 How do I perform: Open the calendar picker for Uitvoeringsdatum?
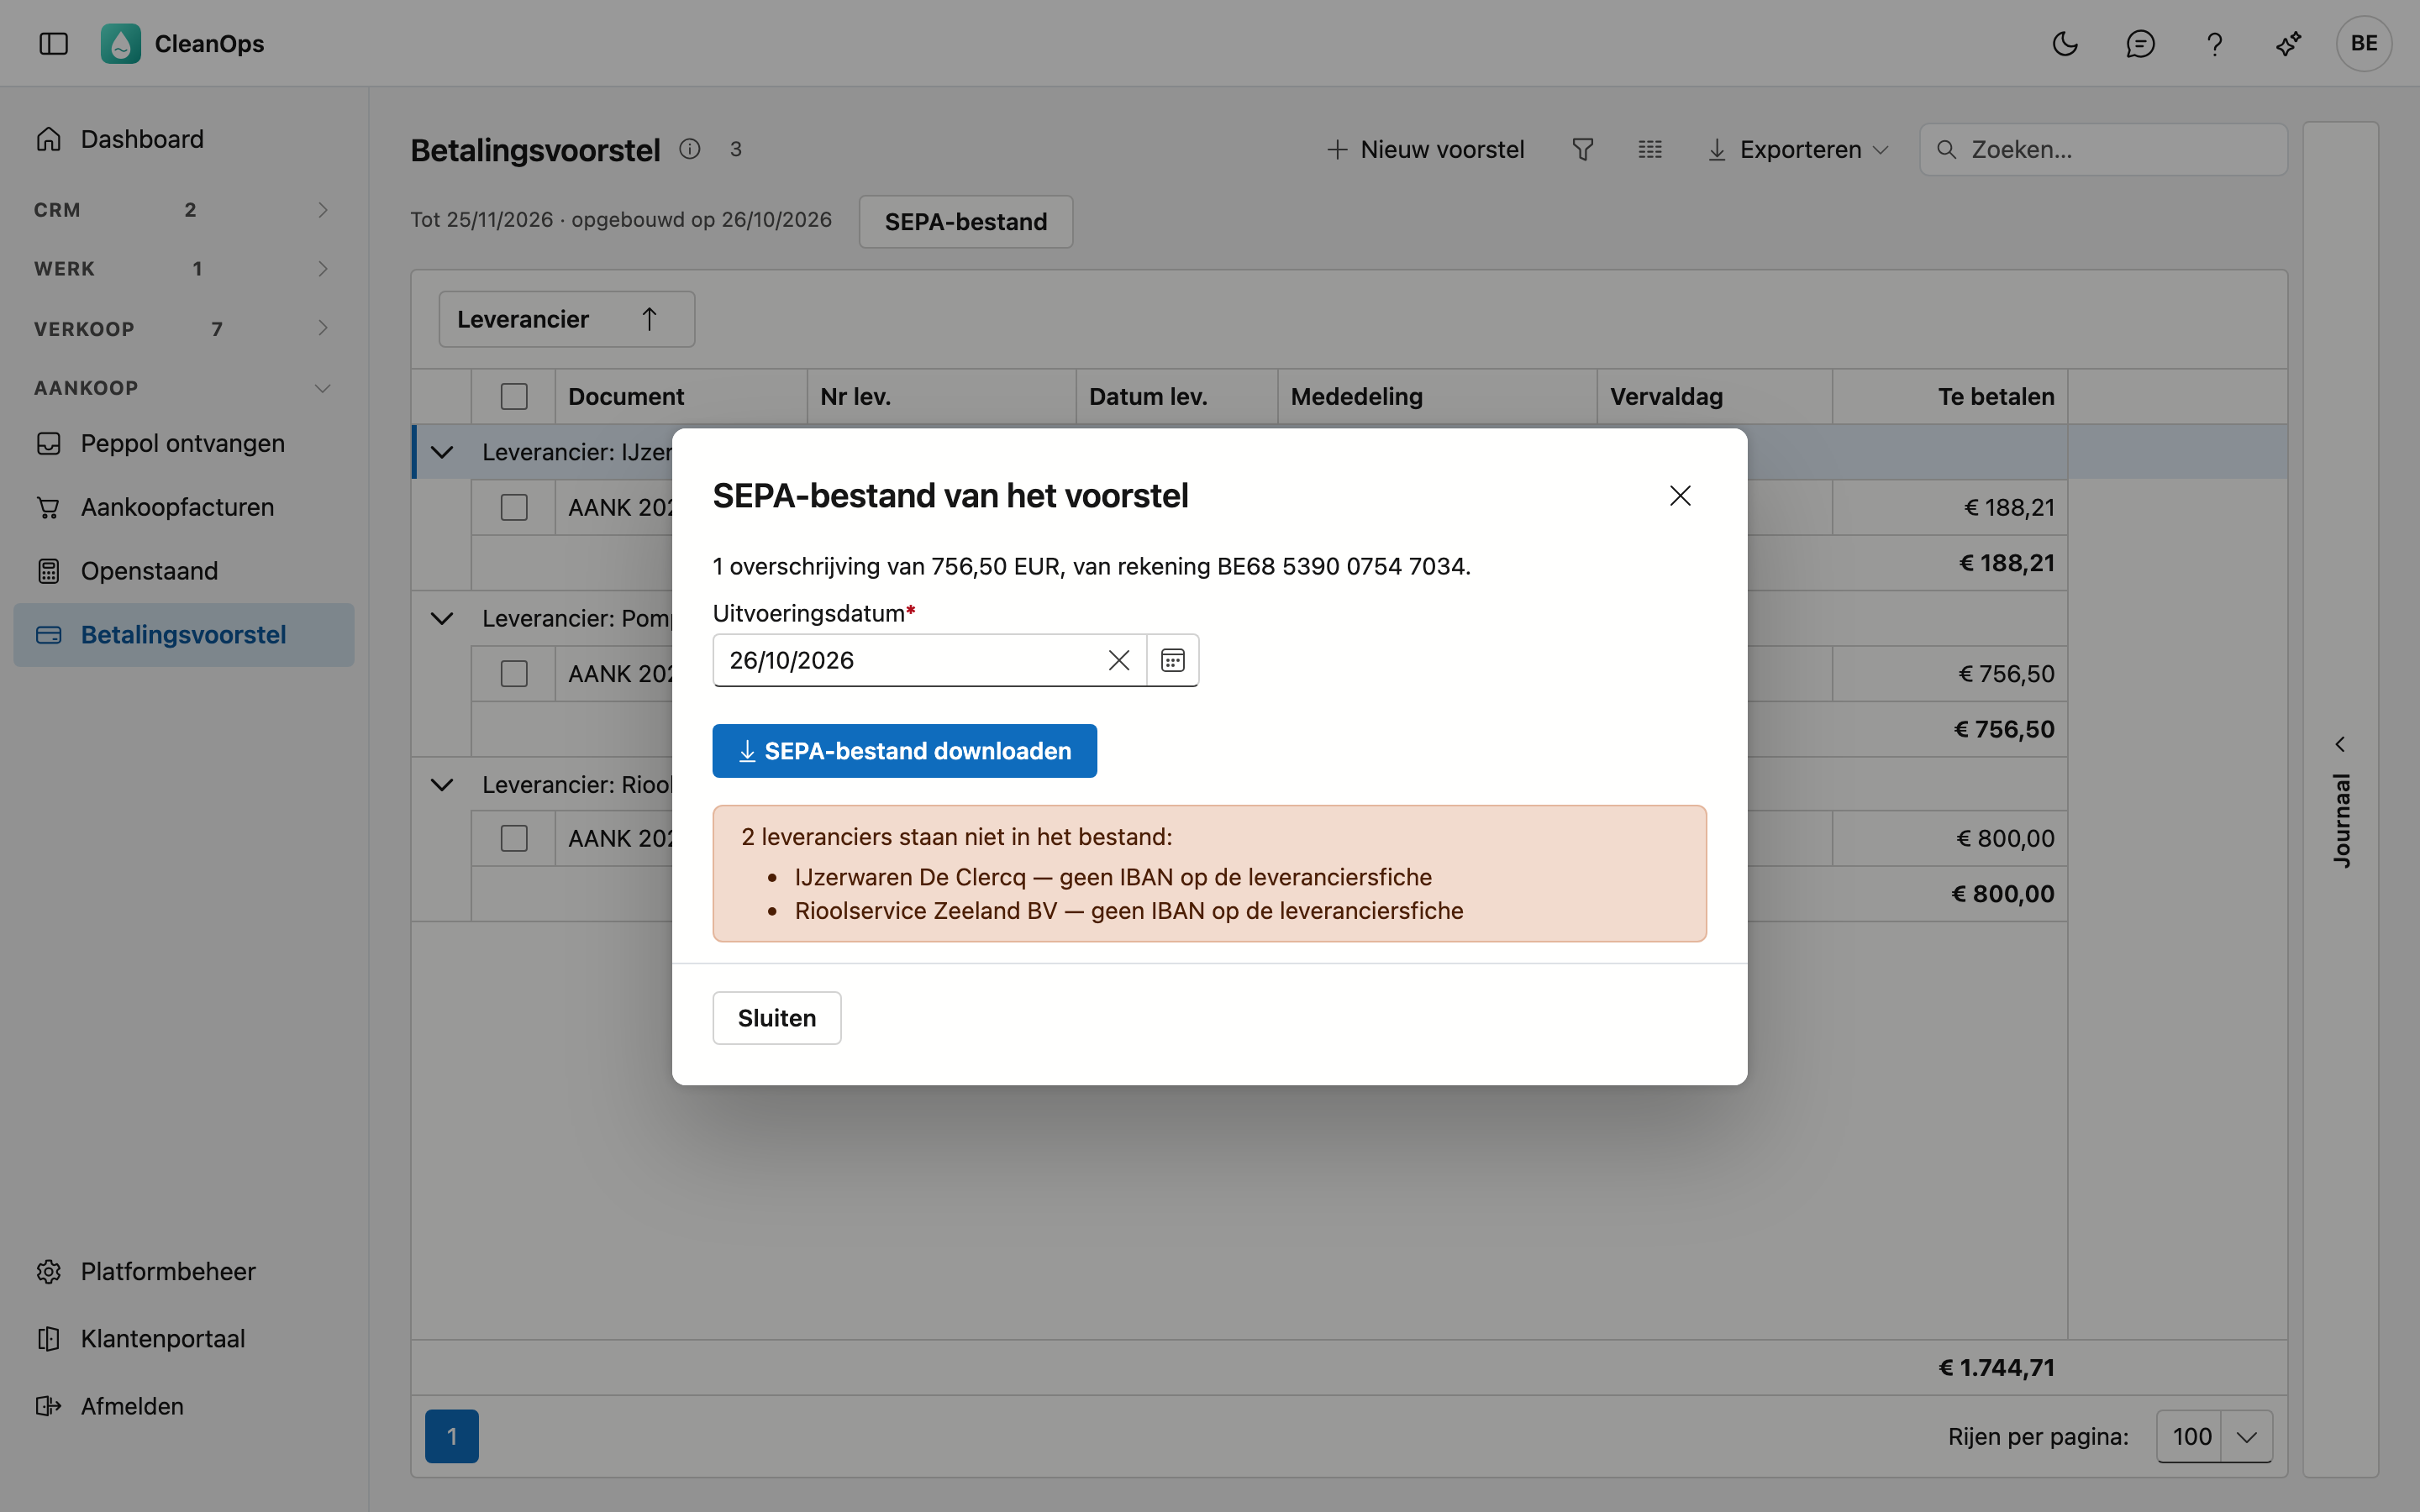tap(1172, 660)
